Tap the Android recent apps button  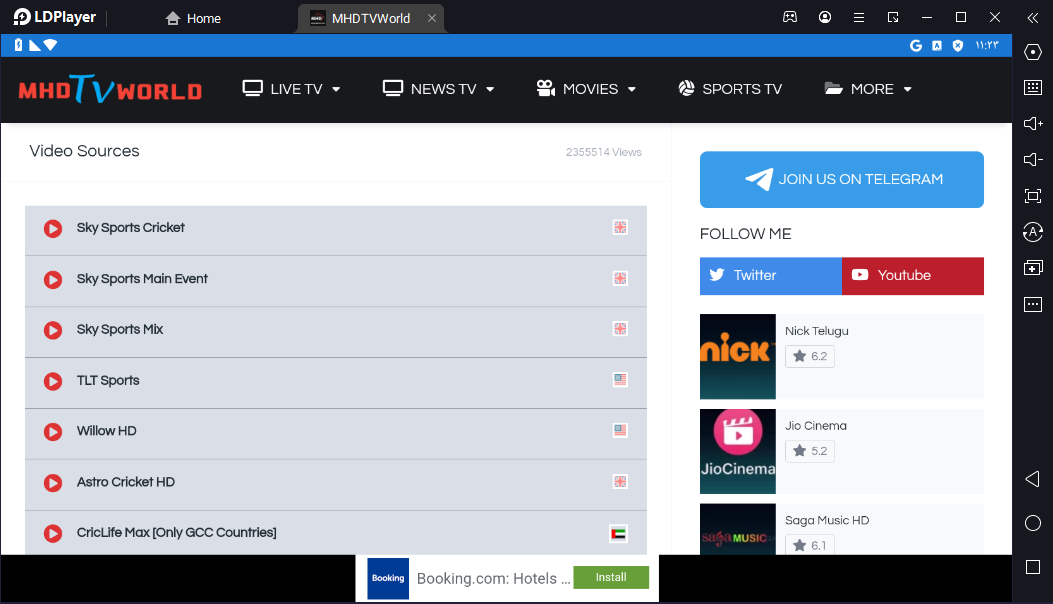(1033, 567)
